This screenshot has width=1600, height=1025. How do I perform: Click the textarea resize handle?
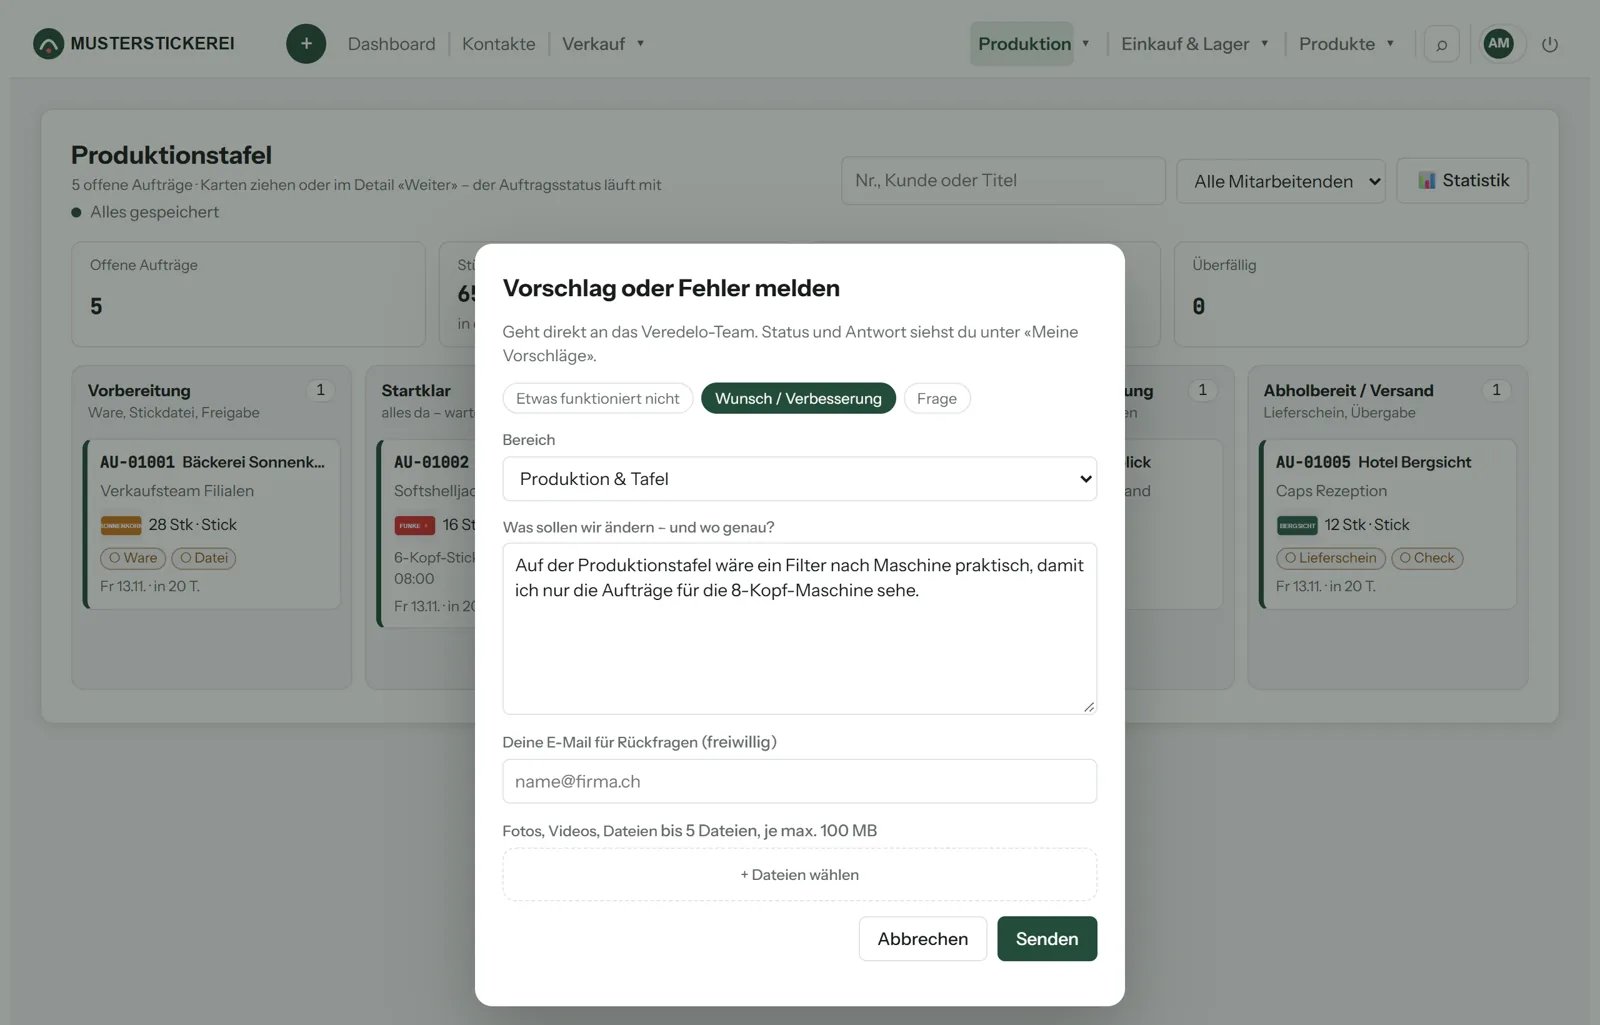pyautogui.click(x=1089, y=706)
